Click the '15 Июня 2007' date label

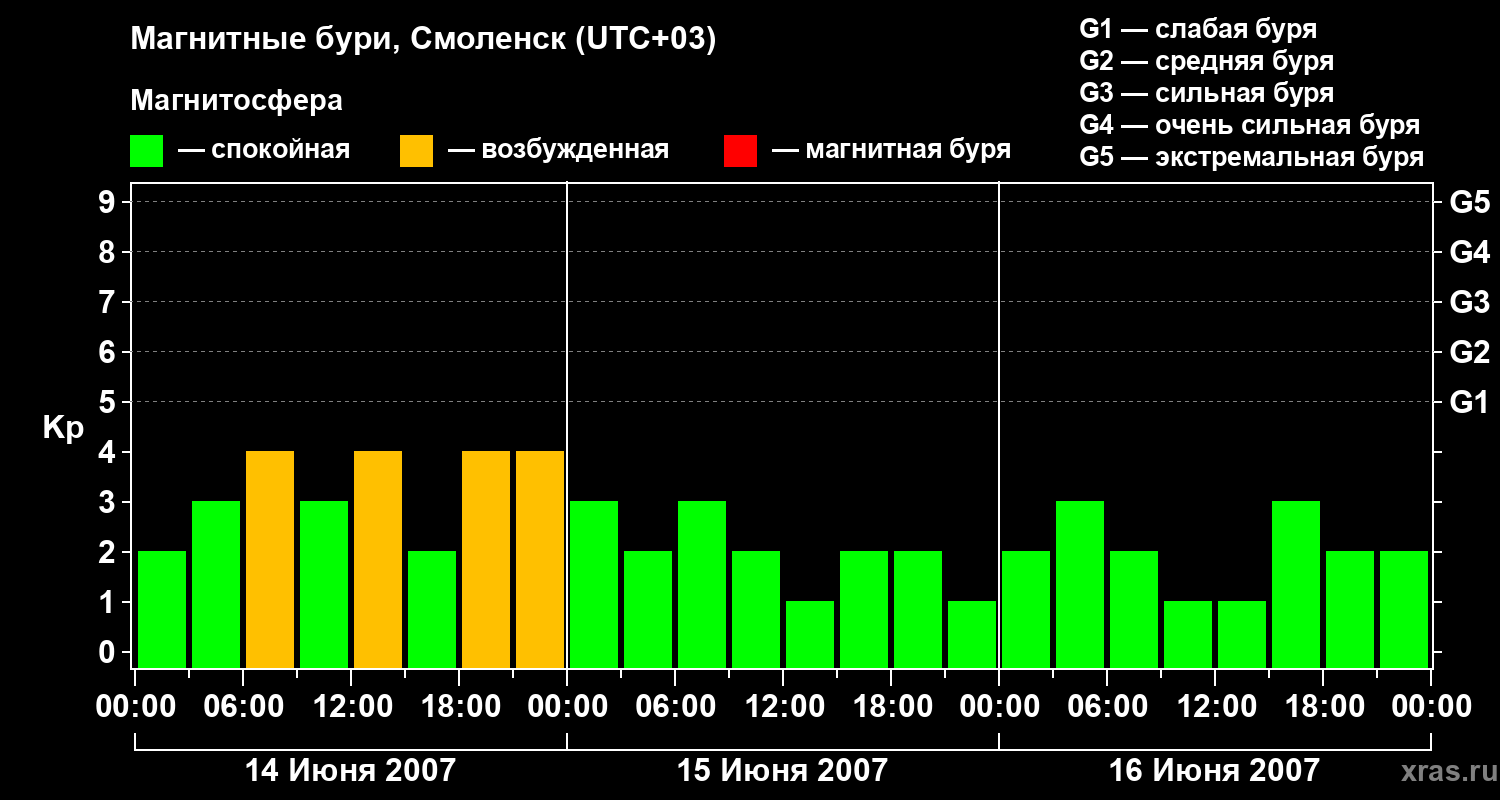click(x=782, y=771)
